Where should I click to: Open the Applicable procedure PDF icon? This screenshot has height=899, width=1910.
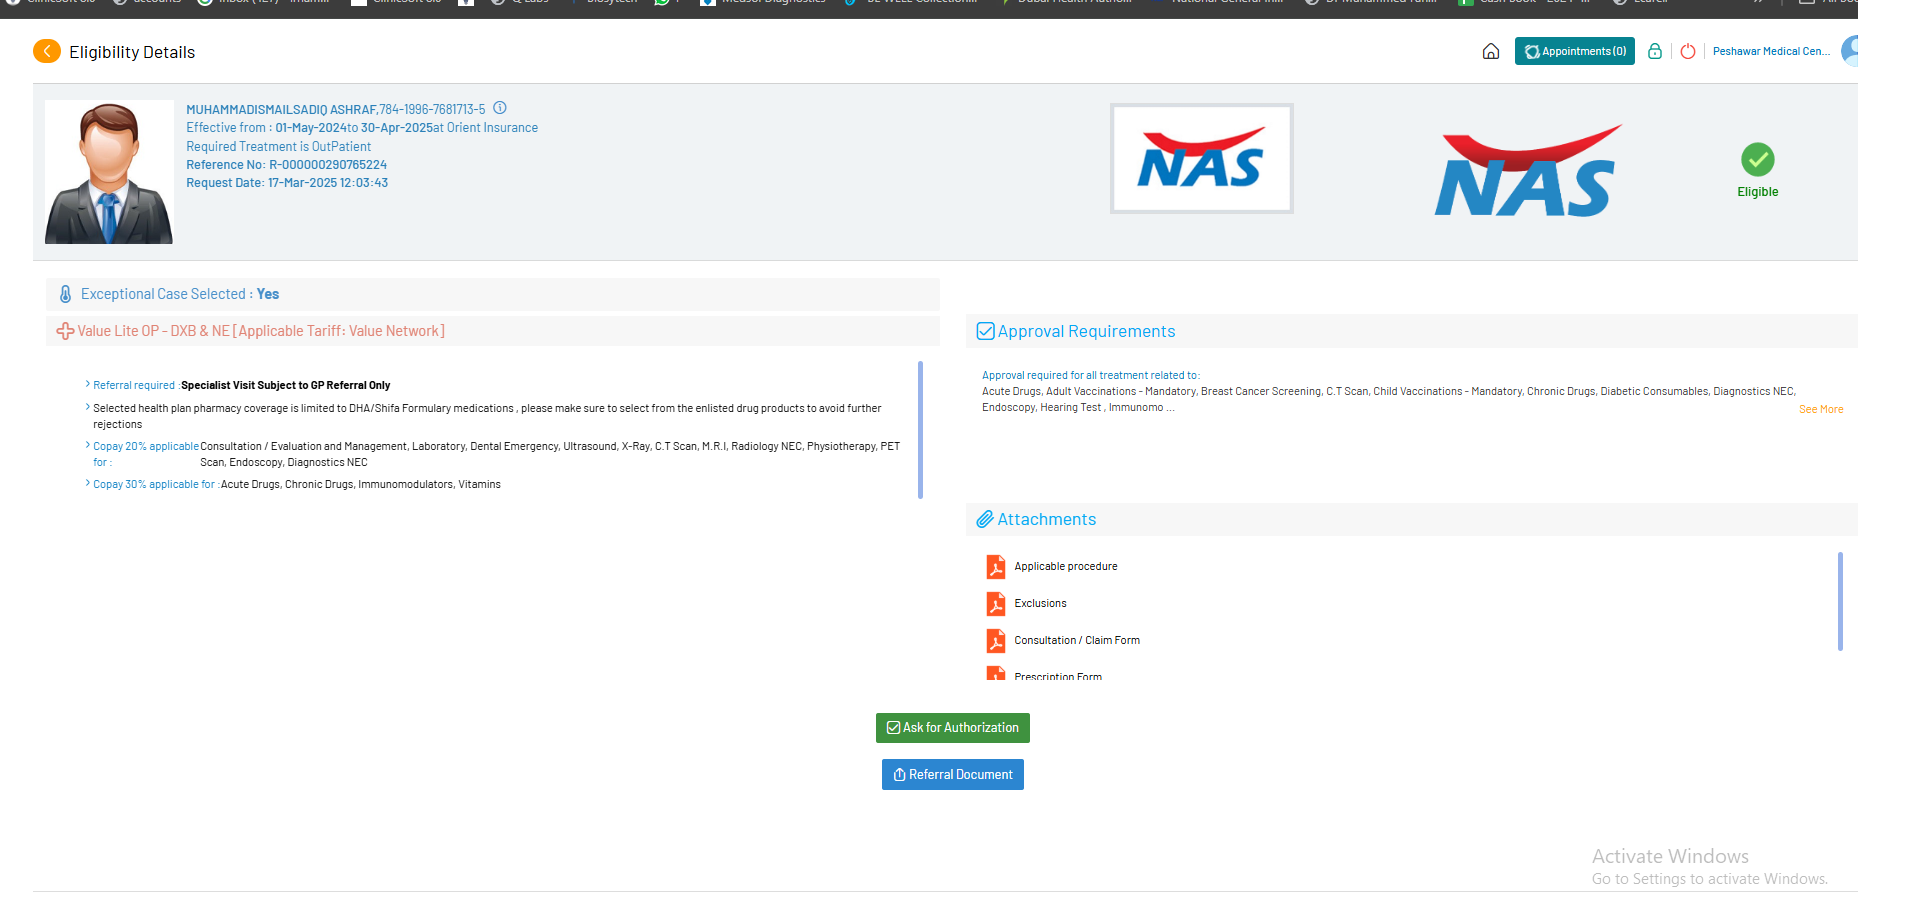tap(996, 567)
